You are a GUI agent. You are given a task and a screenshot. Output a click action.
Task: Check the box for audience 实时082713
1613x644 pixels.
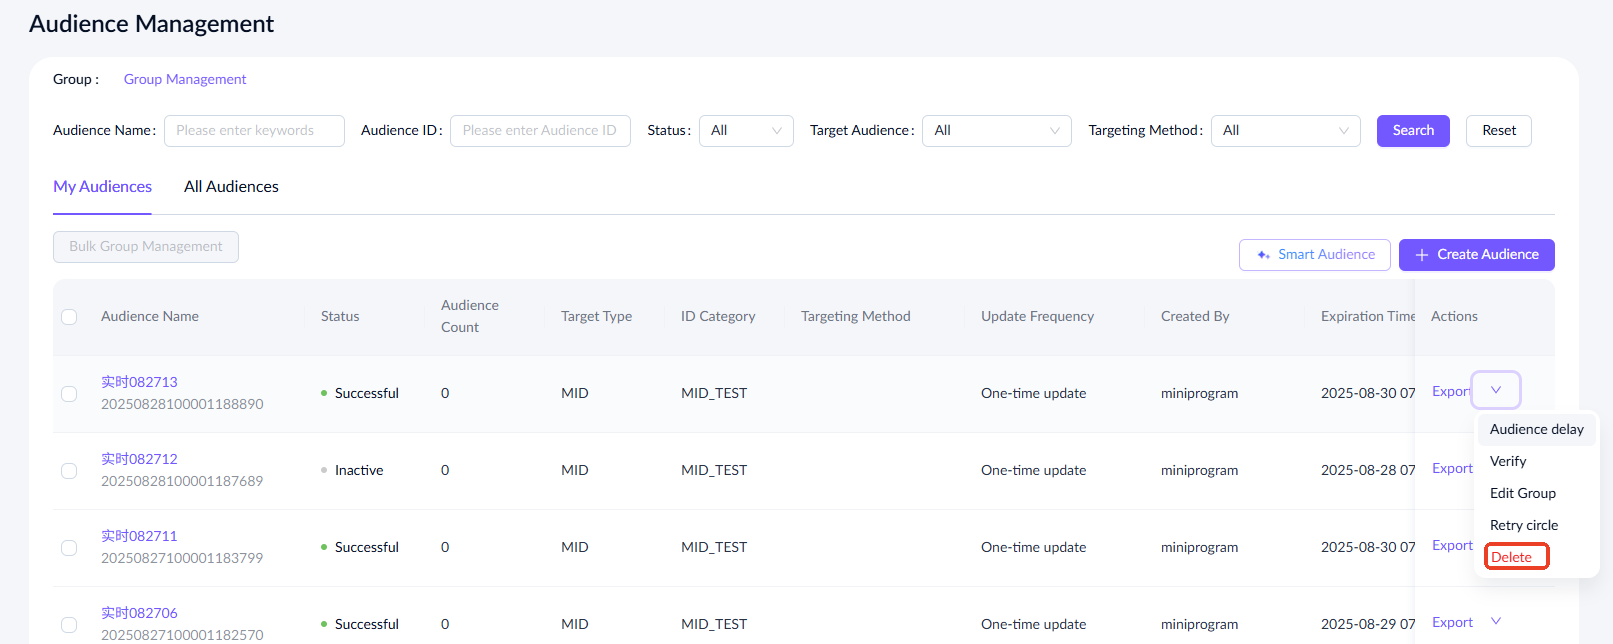pyautogui.click(x=69, y=394)
